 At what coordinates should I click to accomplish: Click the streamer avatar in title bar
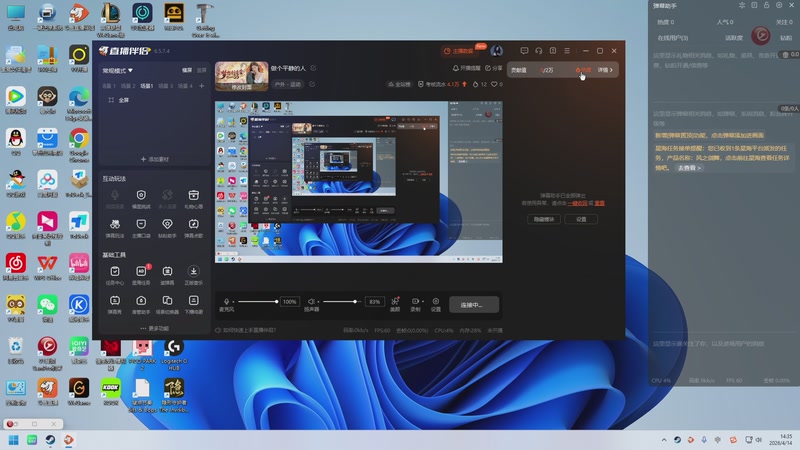[x=496, y=51]
